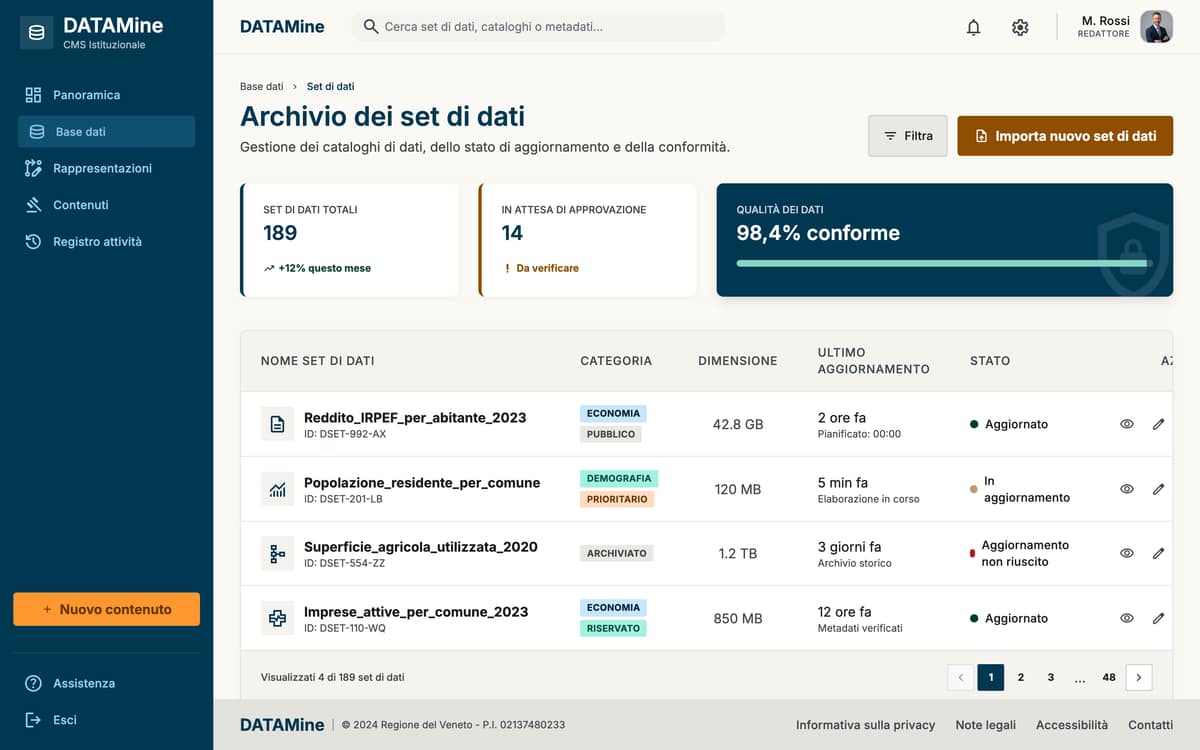The height and width of the screenshot is (750, 1200).
Task: Click Da verificare warning text
Action: click(547, 268)
